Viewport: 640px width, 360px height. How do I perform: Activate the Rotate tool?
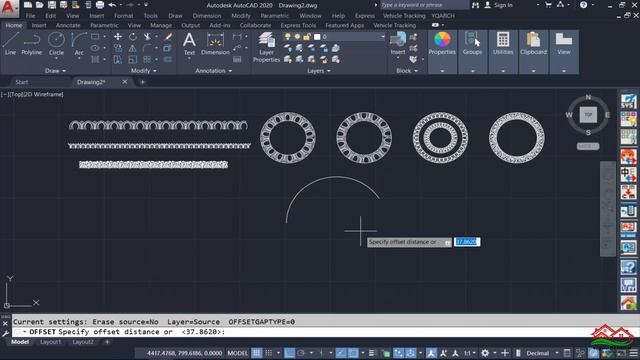(x=133, y=37)
